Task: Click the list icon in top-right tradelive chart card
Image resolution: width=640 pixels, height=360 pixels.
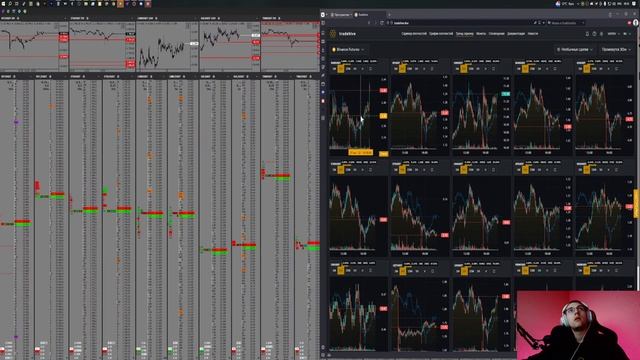Action: tap(616, 69)
